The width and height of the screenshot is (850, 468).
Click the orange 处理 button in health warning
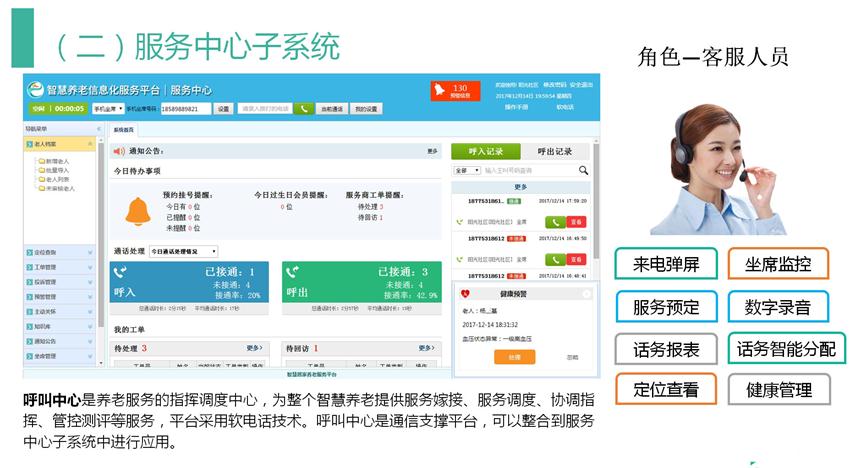[x=514, y=357]
